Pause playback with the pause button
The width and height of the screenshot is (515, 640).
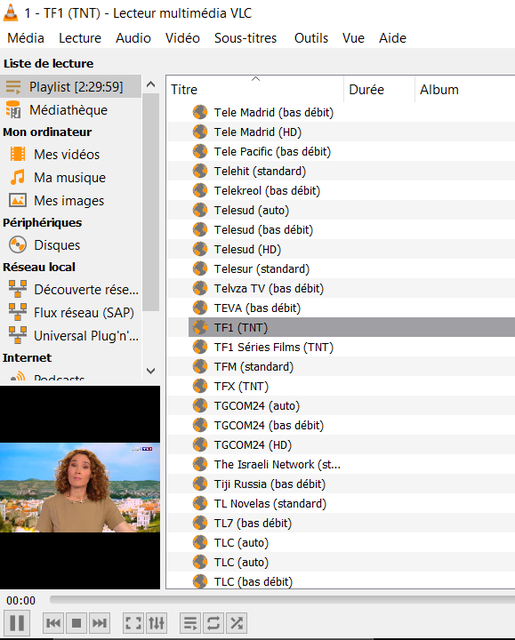pos(17,623)
